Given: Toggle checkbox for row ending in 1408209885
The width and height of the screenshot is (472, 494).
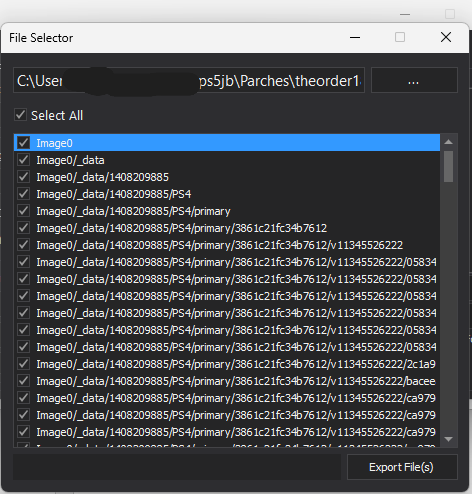Looking at the screenshot, I should 24,177.
